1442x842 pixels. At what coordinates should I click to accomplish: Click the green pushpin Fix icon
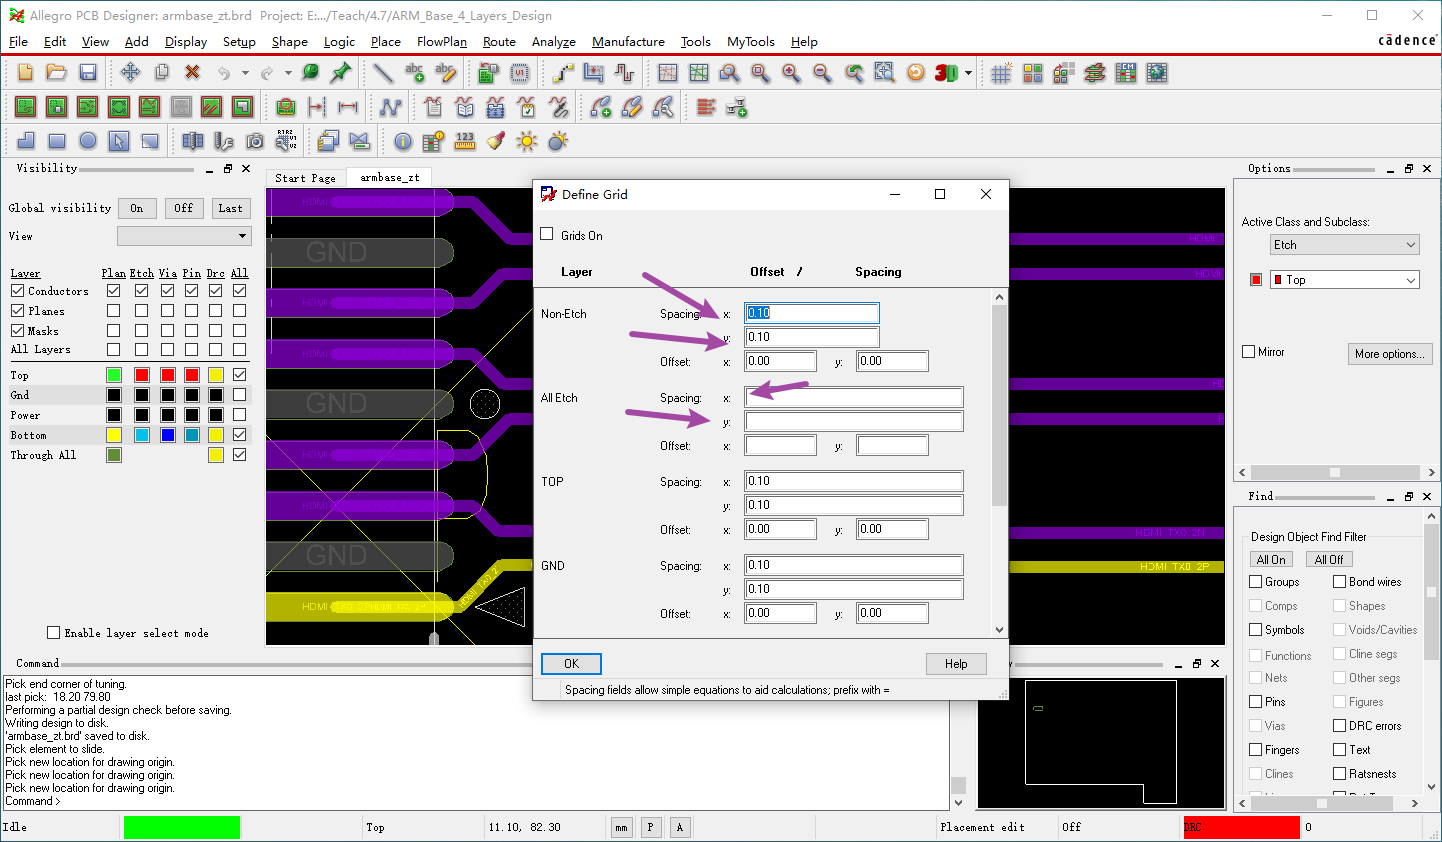tap(341, 72)
